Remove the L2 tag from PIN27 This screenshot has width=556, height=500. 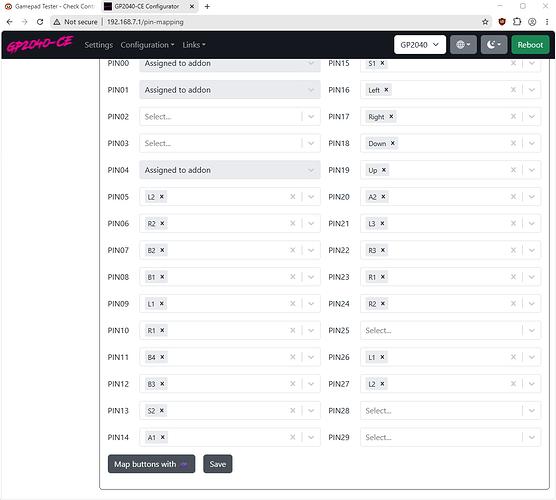point(382,384)
